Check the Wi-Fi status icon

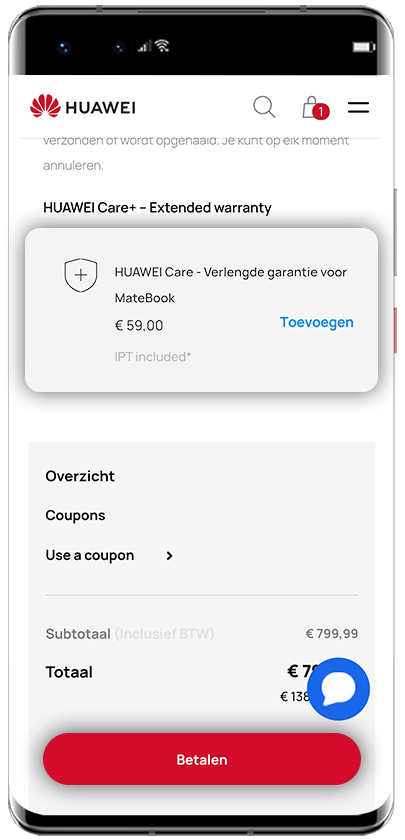pyautogui.click(x=162, y=47)
